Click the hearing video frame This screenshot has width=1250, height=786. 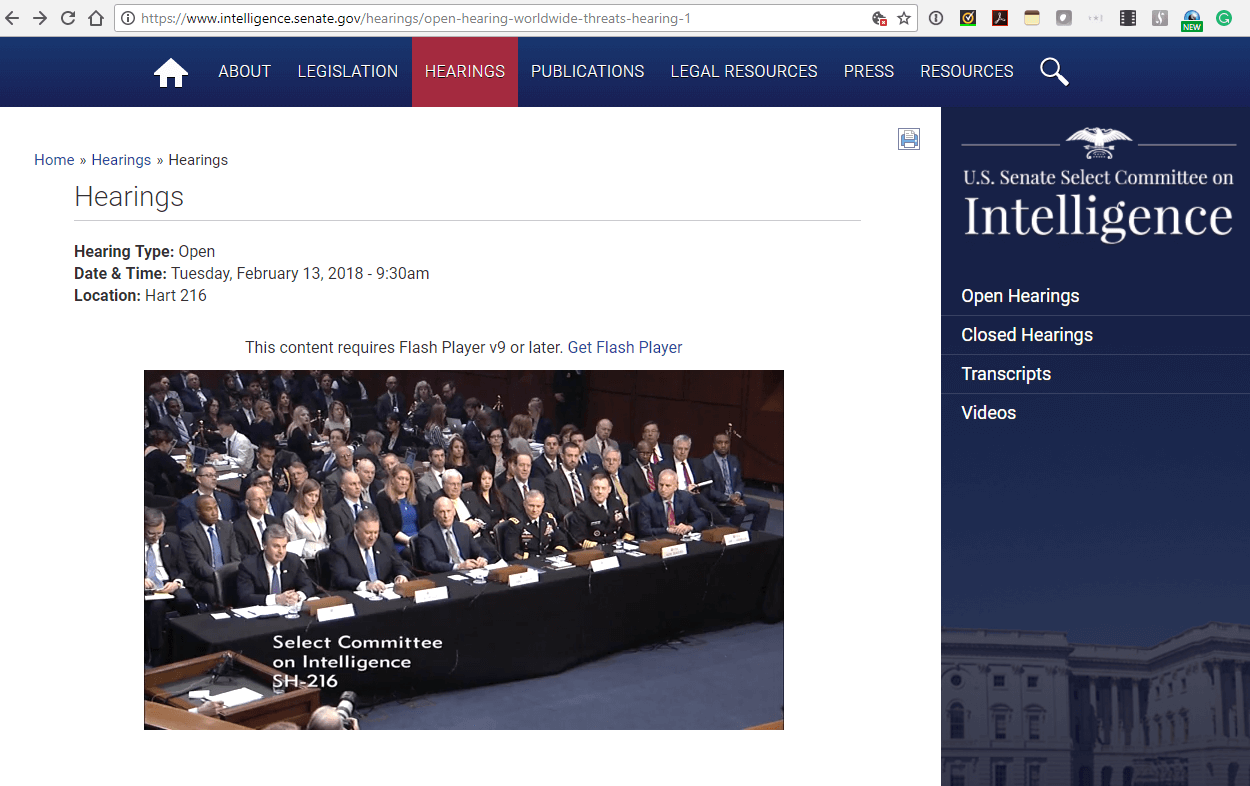(x=464, y=549)
